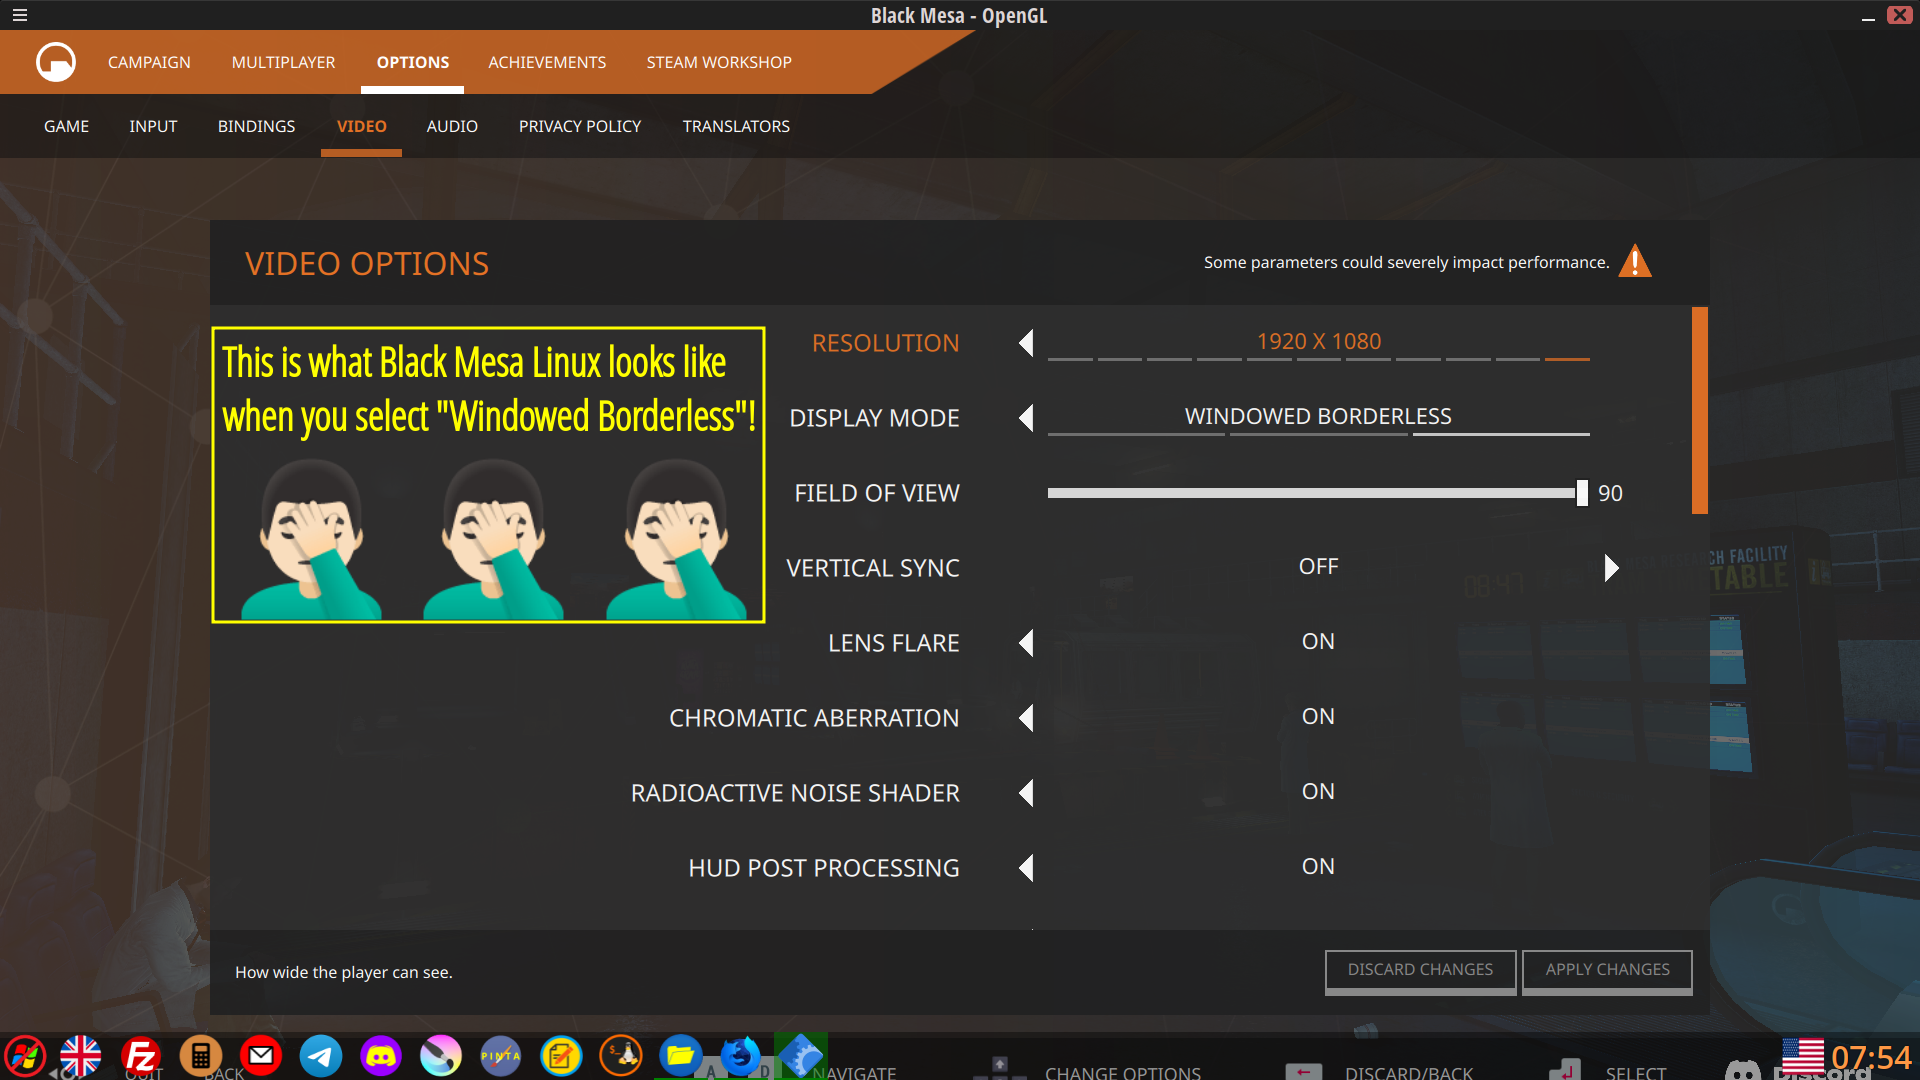Image resolution: width=1920 pixels, height=1080 pixels.
Task: Toggle Chromatic Aberration off via left arrow
Action: coord(1026,718)
